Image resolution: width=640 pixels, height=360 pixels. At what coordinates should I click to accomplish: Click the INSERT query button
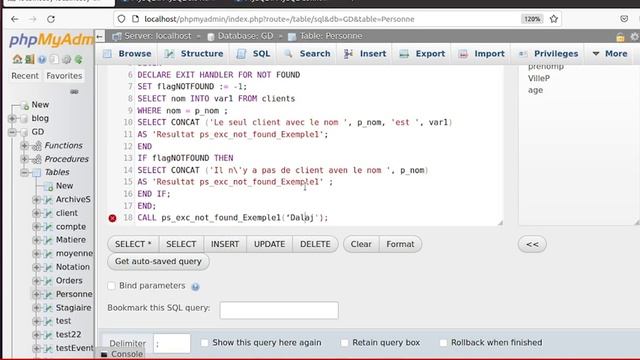[x=225, y=244]
